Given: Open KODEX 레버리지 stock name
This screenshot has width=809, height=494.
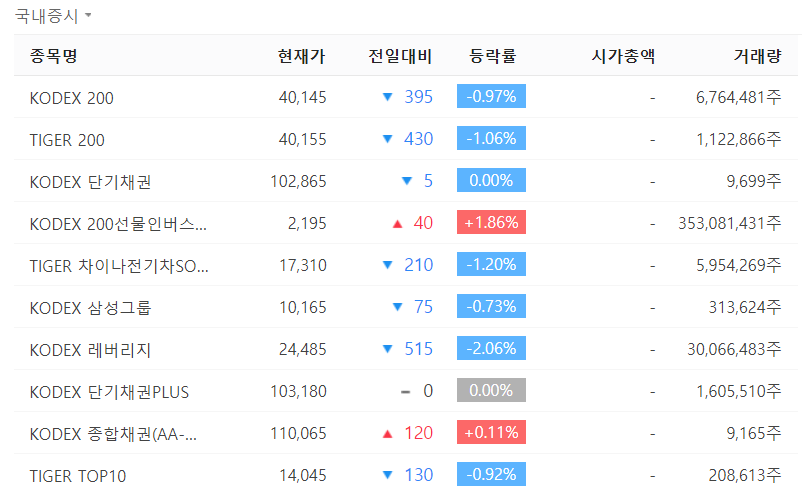Looking at the screenshot, I should coord(90,350).
